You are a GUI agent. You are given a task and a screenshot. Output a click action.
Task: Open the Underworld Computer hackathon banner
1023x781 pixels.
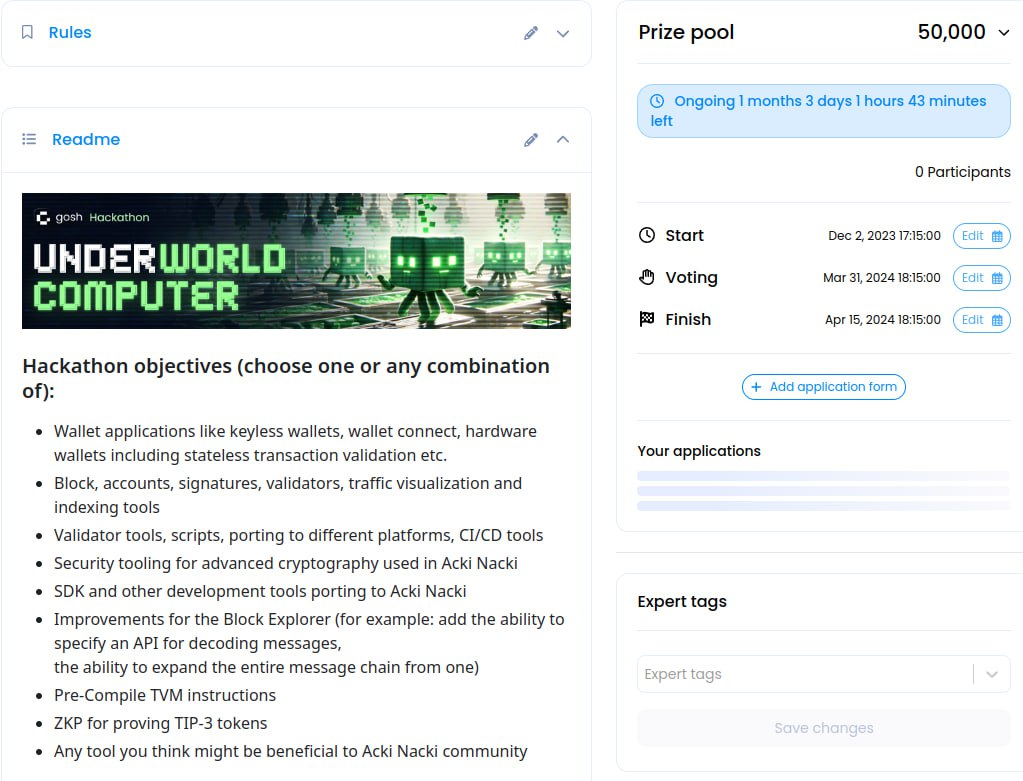[296, 261]
